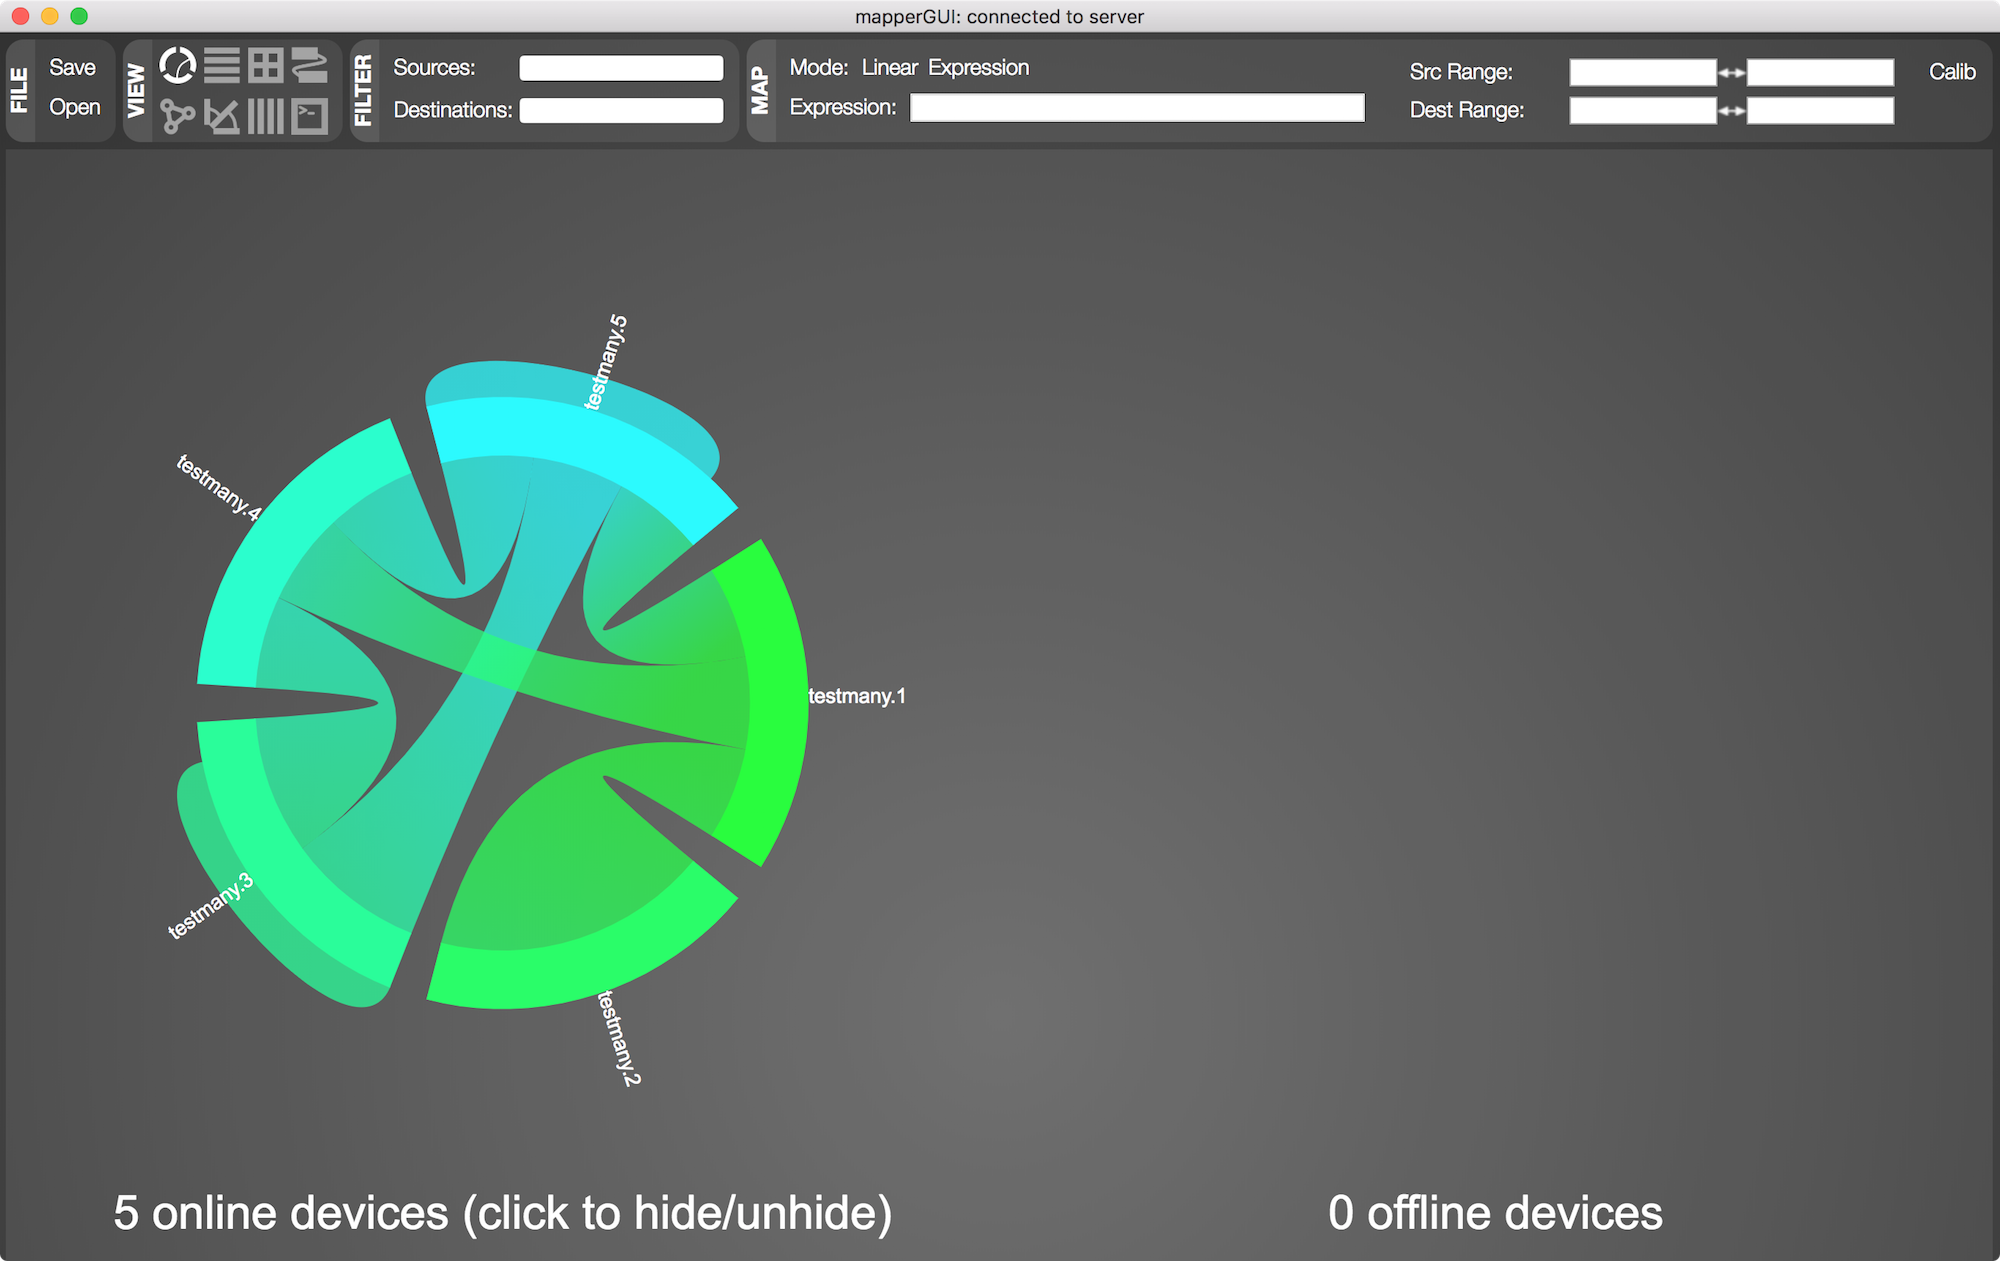
Task: Set map mode to Linear
Action: [889, 67]
